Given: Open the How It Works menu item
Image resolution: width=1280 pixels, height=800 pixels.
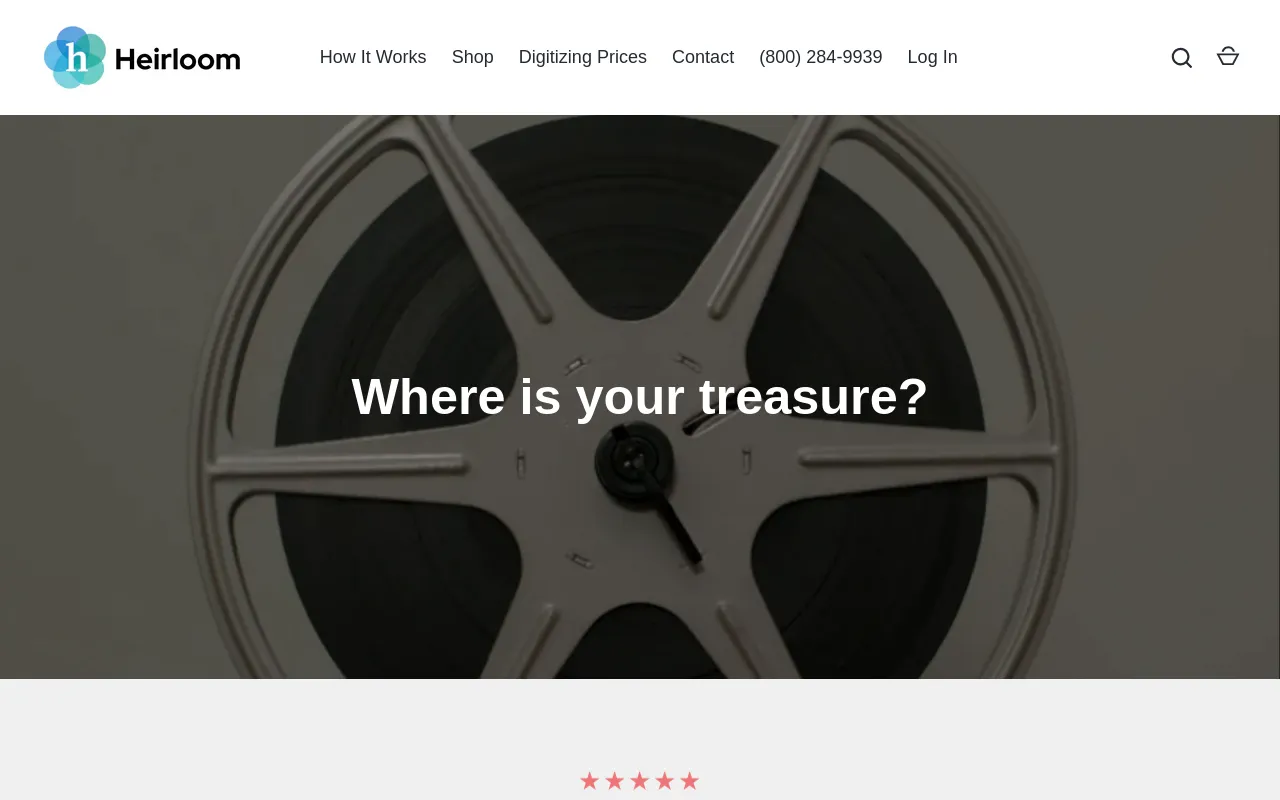Looking at the screenshot, I should point(373,57).
